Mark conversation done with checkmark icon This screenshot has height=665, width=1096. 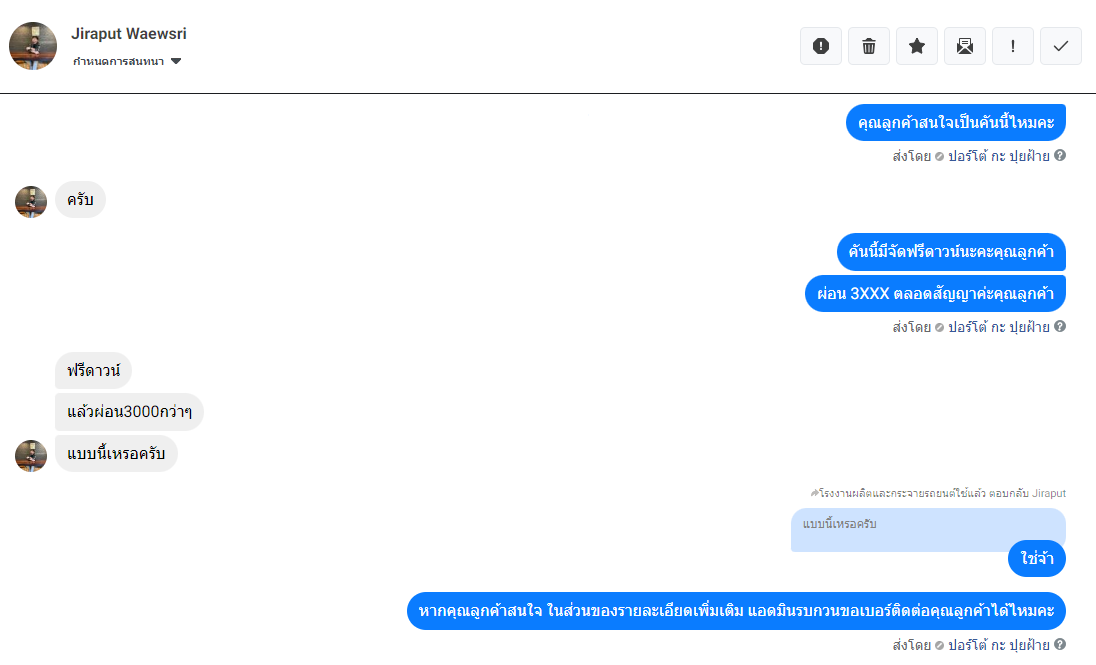pyautogui.click(x=1061, y=46)
